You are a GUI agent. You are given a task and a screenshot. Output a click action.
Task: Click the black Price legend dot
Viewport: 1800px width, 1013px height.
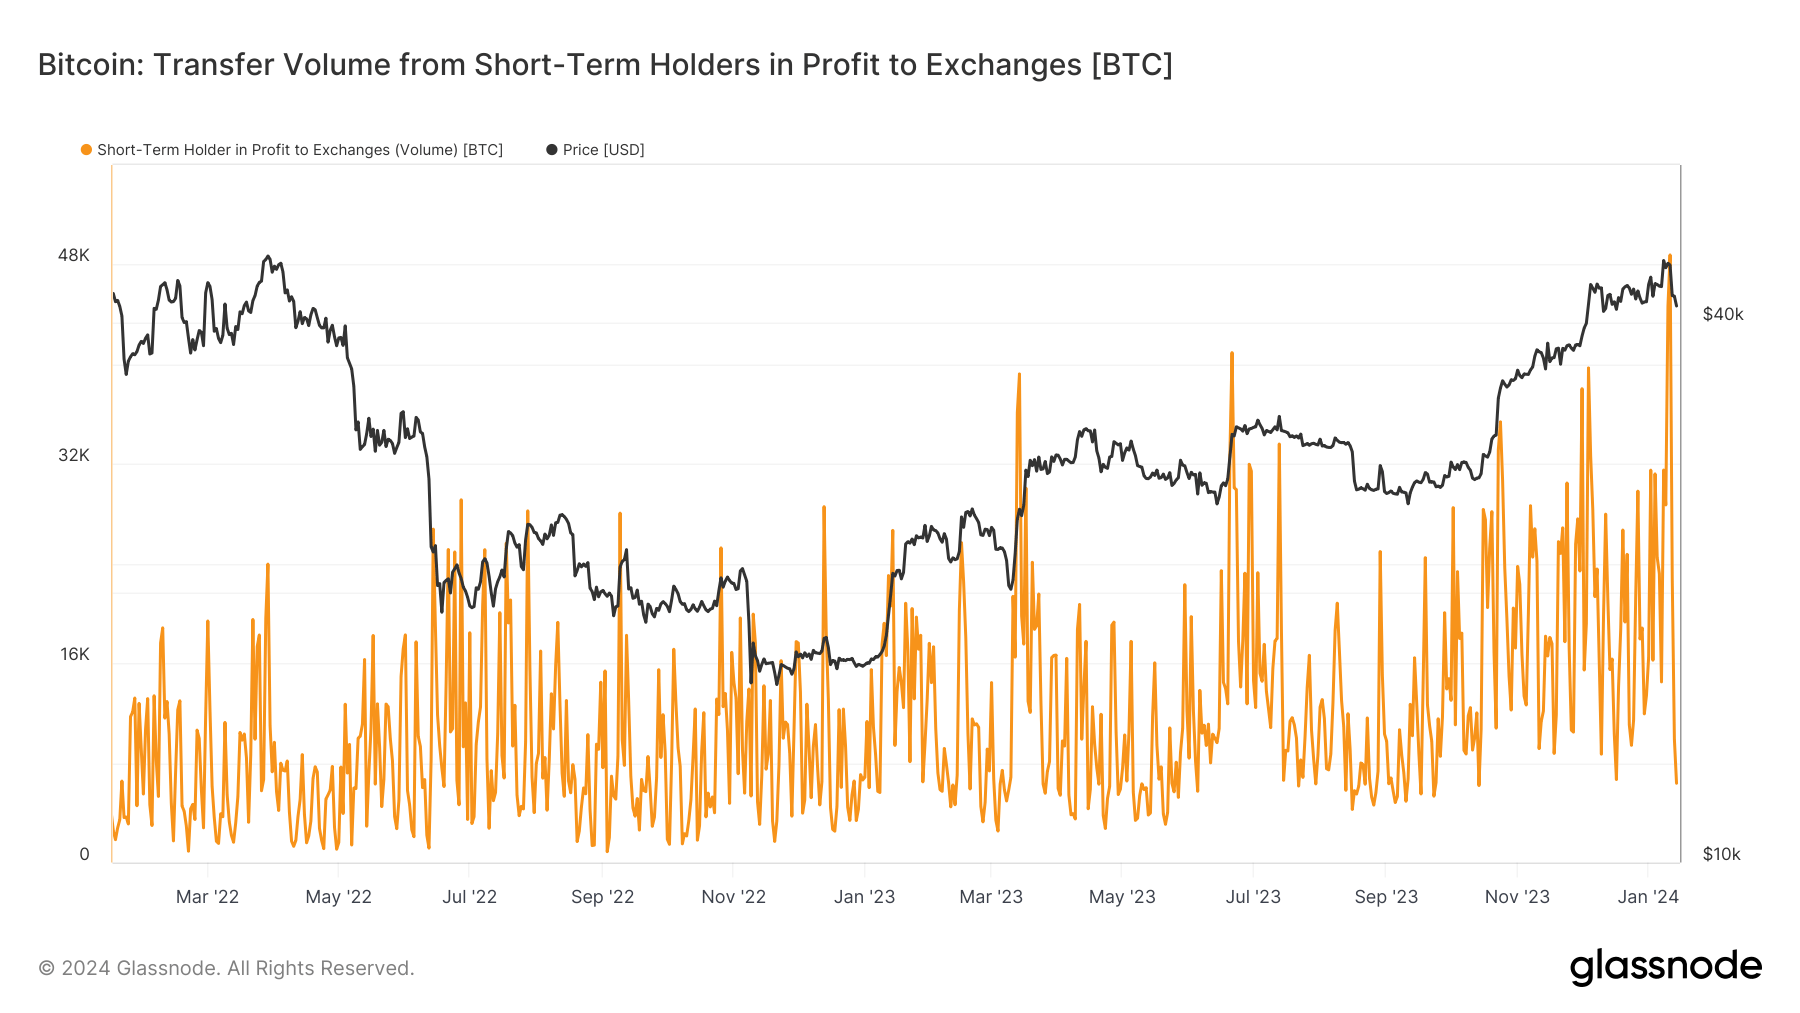point(551,150)
